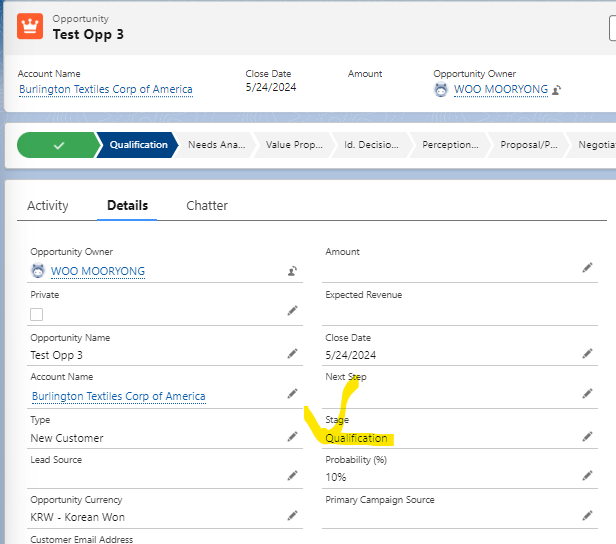Click header Close Date 5/24/2024
The image size is (616, 544).
coord(271,87)
